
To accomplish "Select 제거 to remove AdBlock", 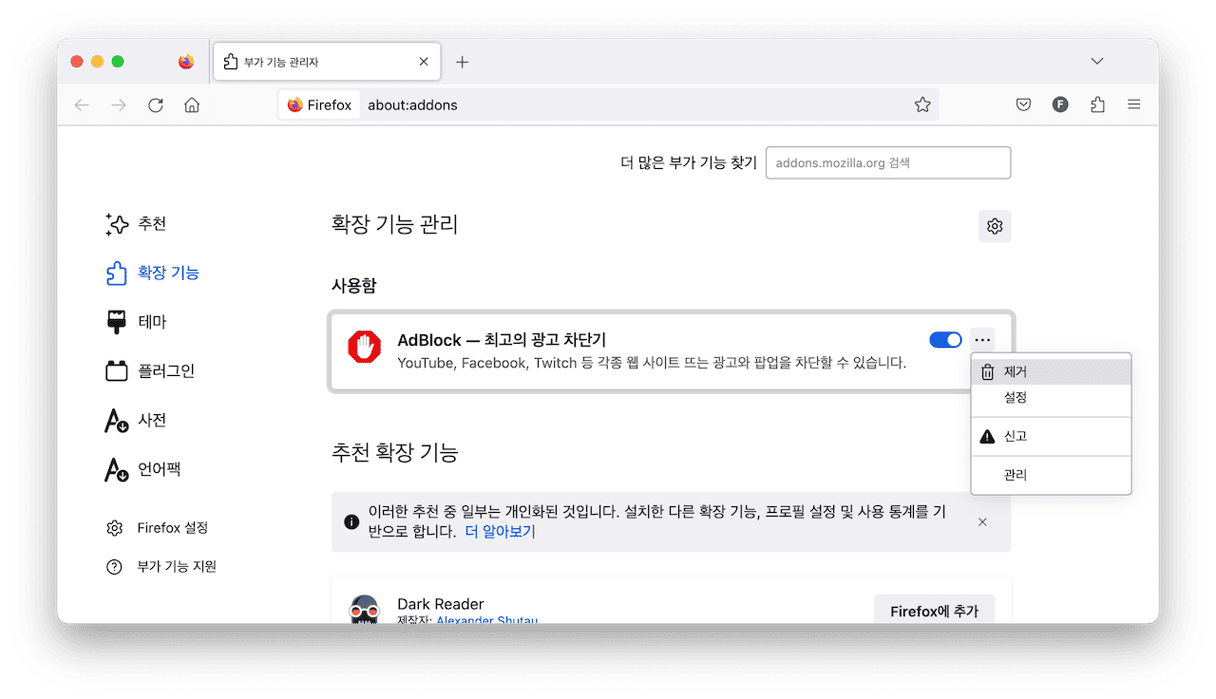I will [1051, 372].
